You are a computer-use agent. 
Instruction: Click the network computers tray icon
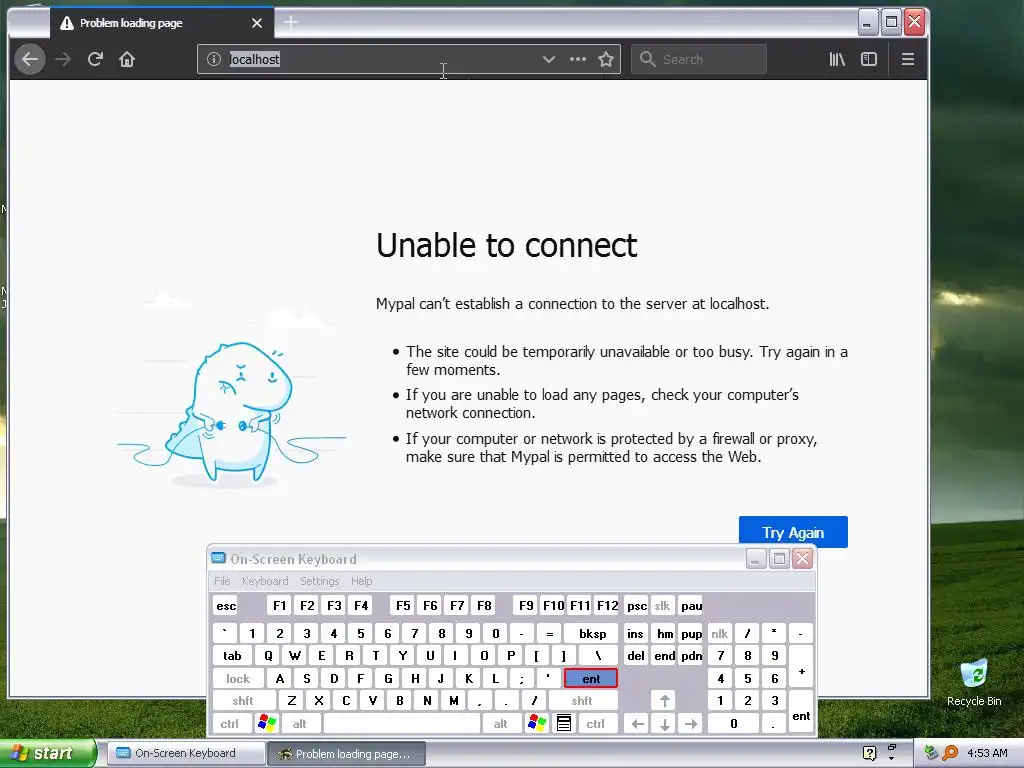(931, 753)
